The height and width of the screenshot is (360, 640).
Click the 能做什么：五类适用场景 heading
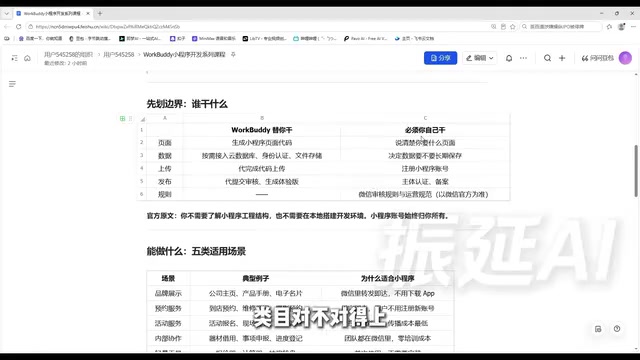click(x=196, y=251)
